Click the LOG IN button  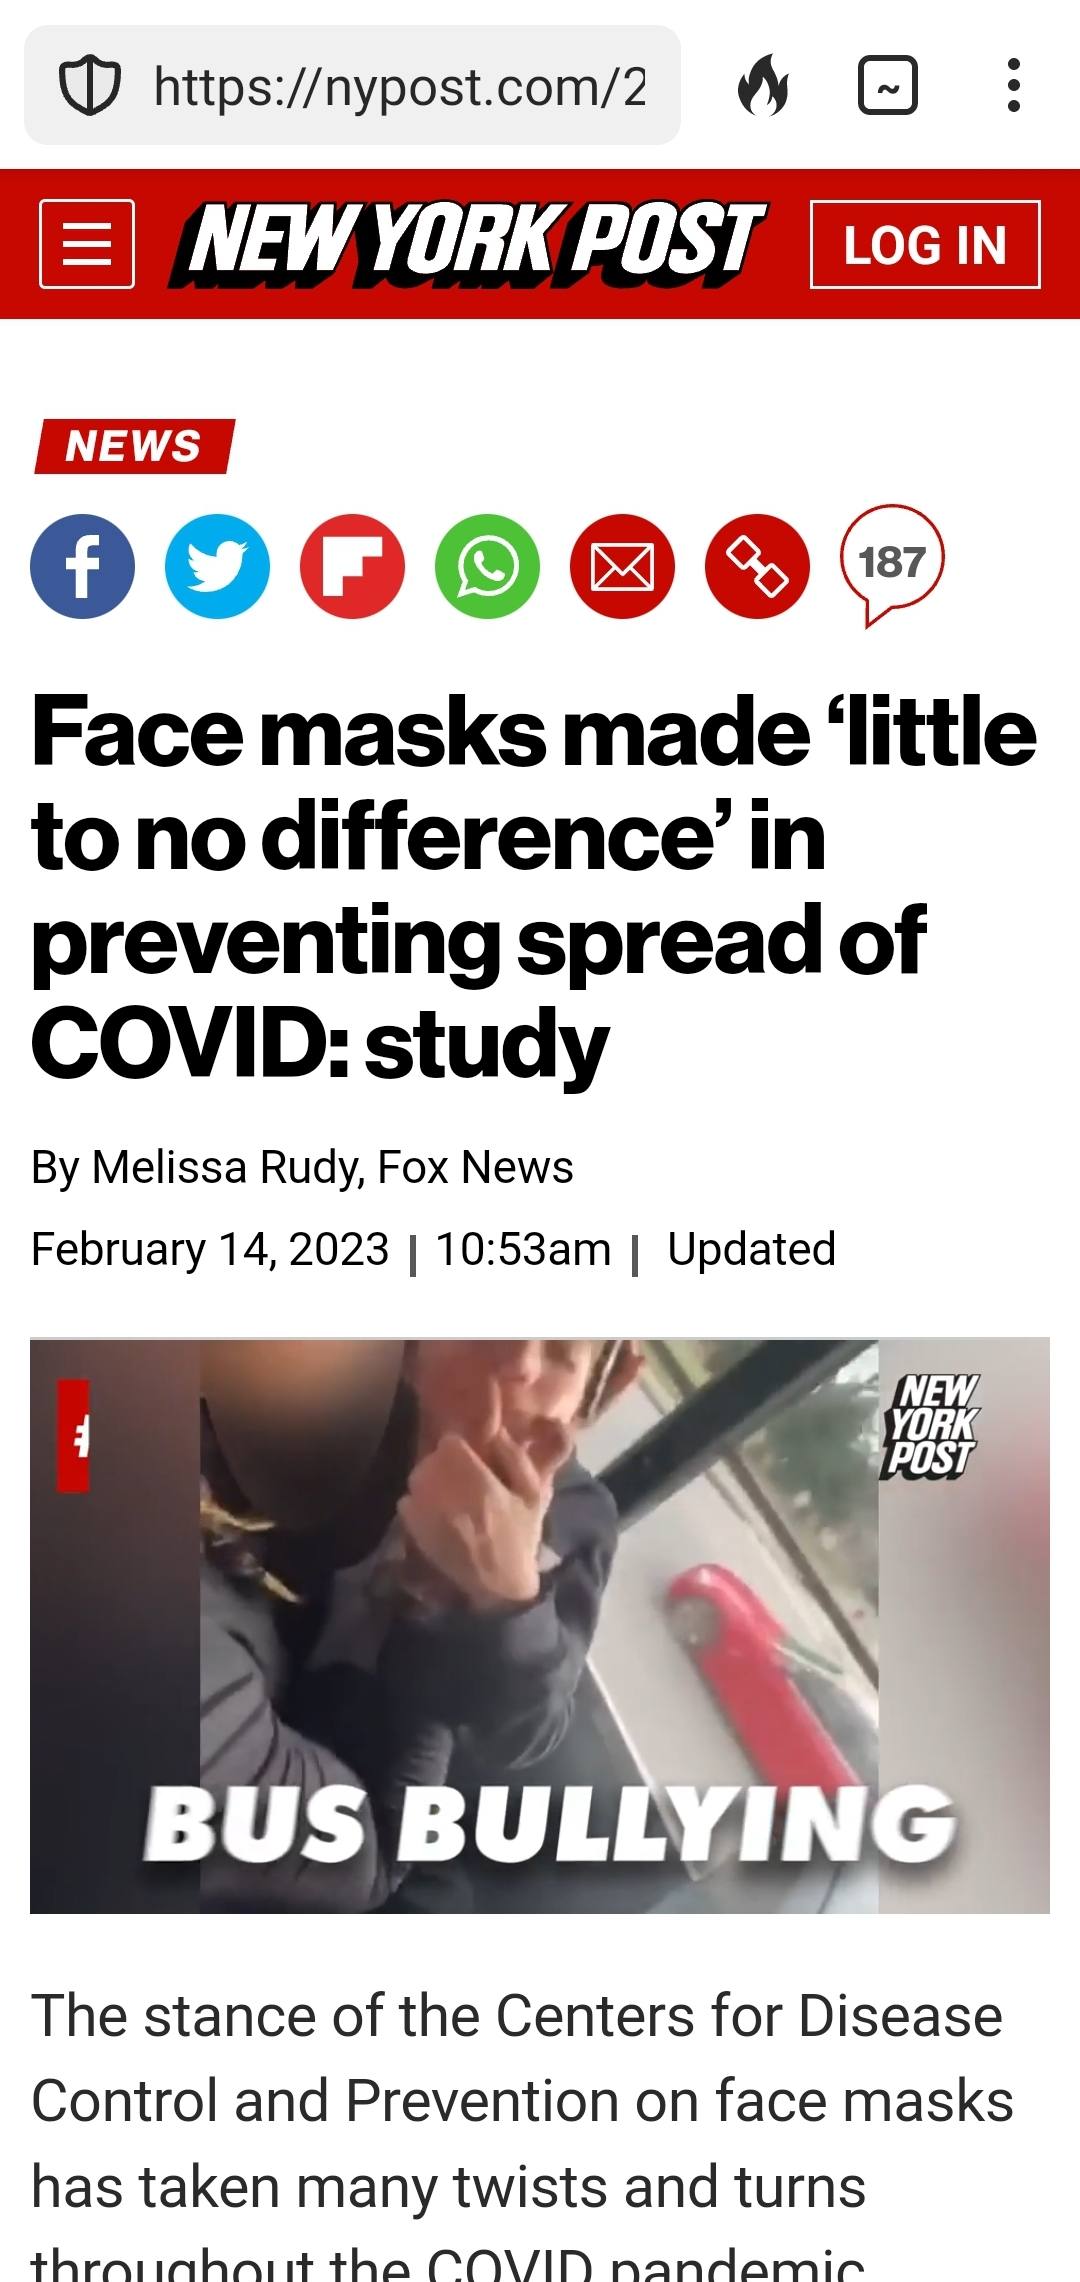pyautogui.click(x=925, y=245)
